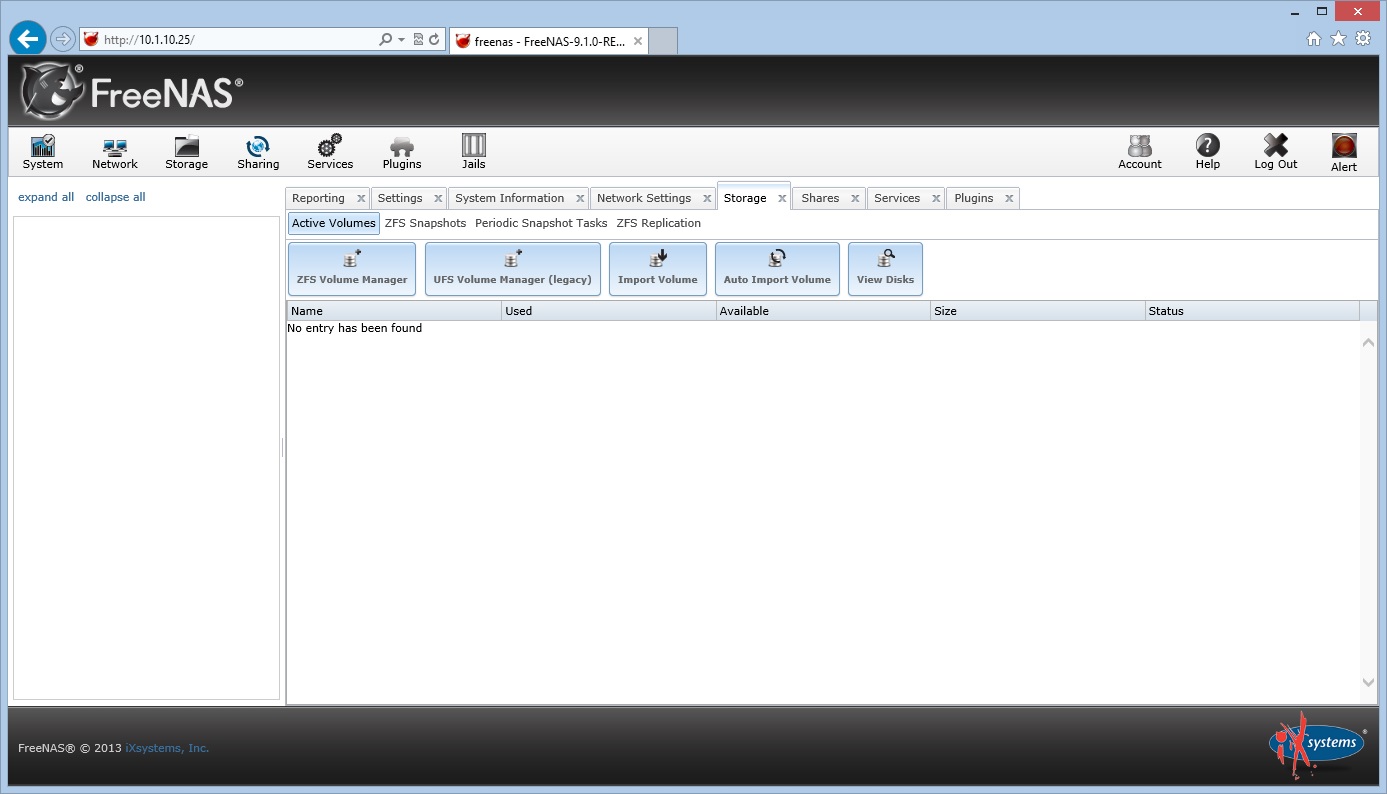The height and width of the screenshot is (794, 1387).
Task: Go back with the browser back arrow
Action: pos(28,39)
